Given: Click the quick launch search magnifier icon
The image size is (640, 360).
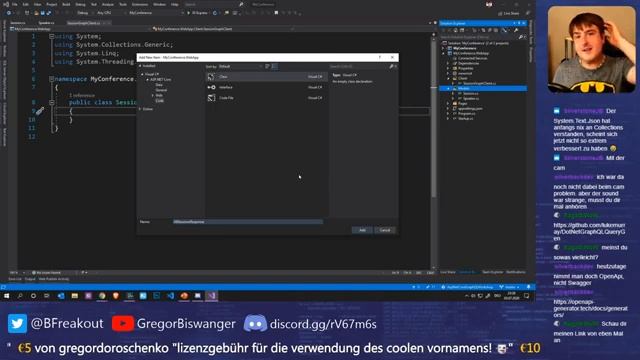Looking at the screenshot, I should [241, 4].
